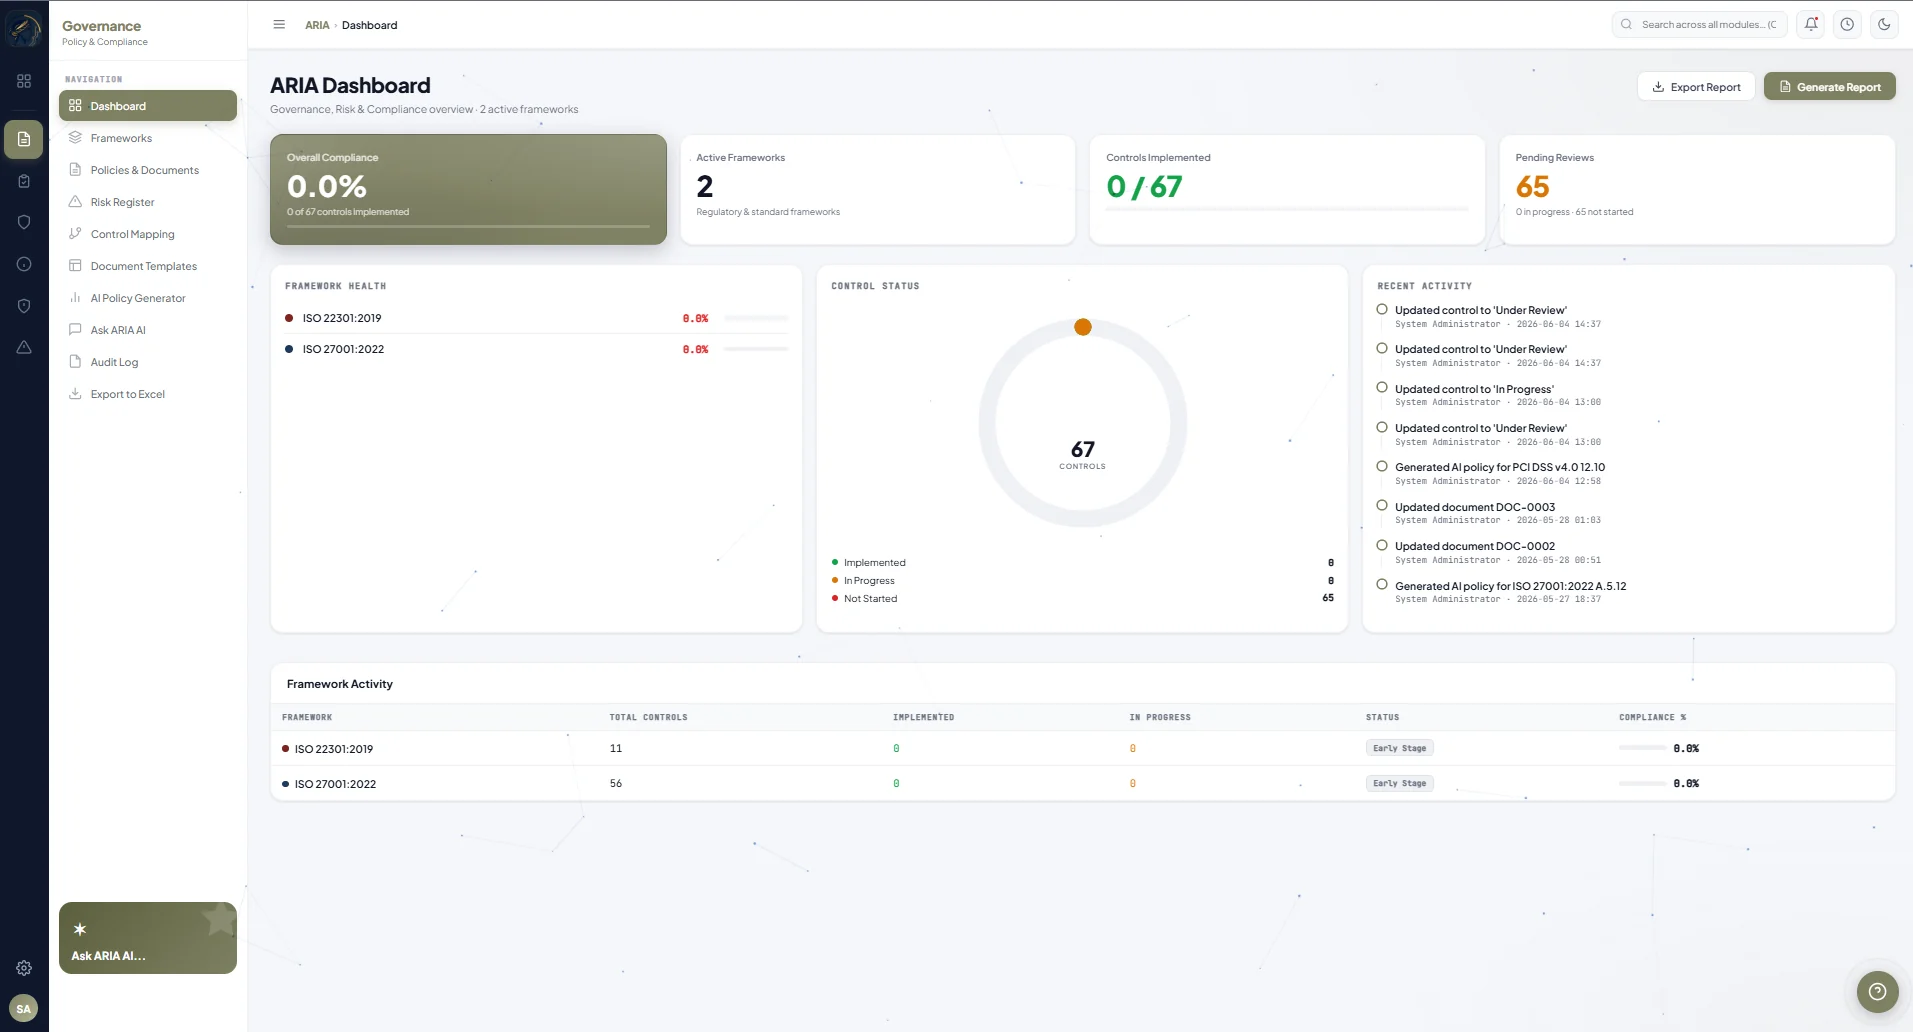This screenshot has height=1032, width=1913.
Task: Open the clipboard check icon in the rail
Action: (24, 181)
